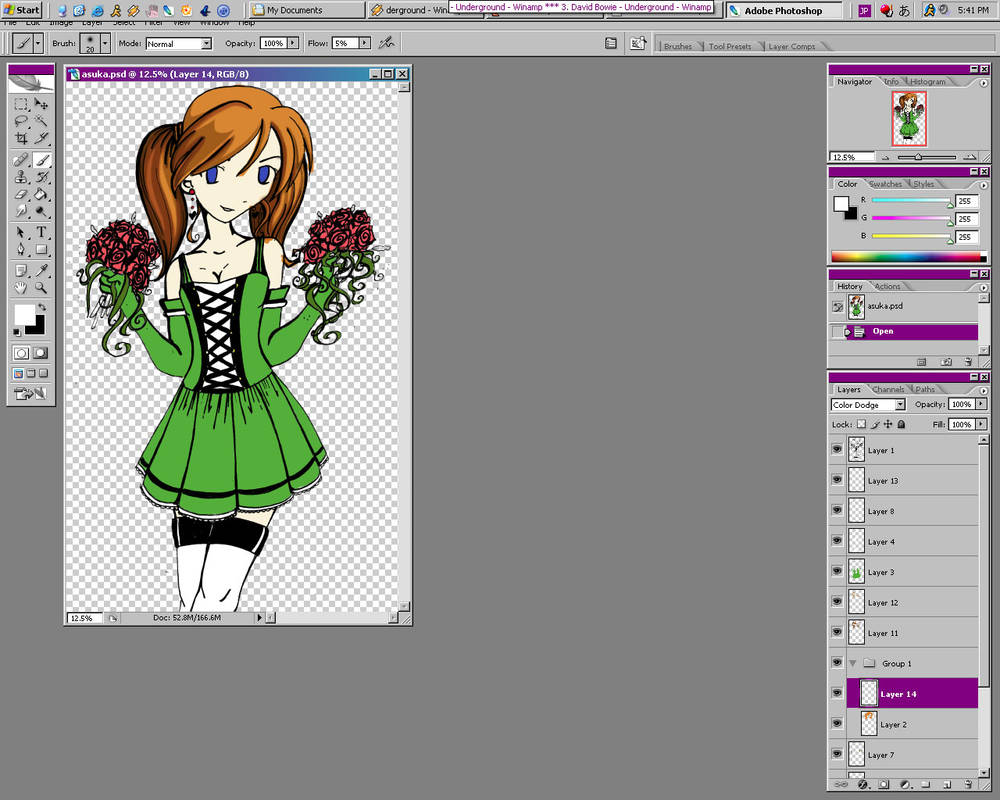The height and width of the screenshot is (800, 1000).
Task: Select the Clone Stamp tool
Action: [21, 177]
